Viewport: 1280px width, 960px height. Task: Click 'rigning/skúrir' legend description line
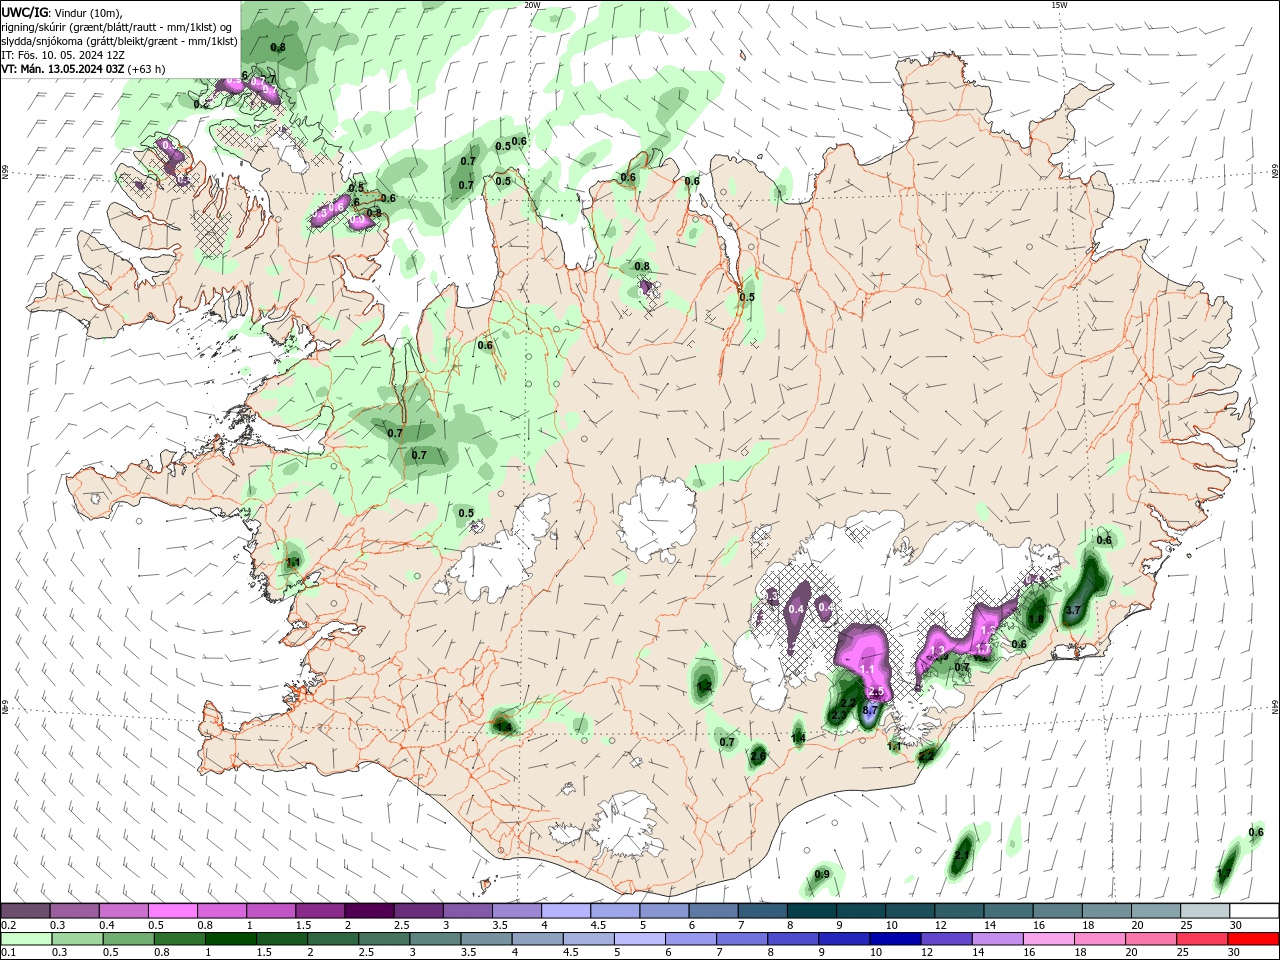coord(118,27)
